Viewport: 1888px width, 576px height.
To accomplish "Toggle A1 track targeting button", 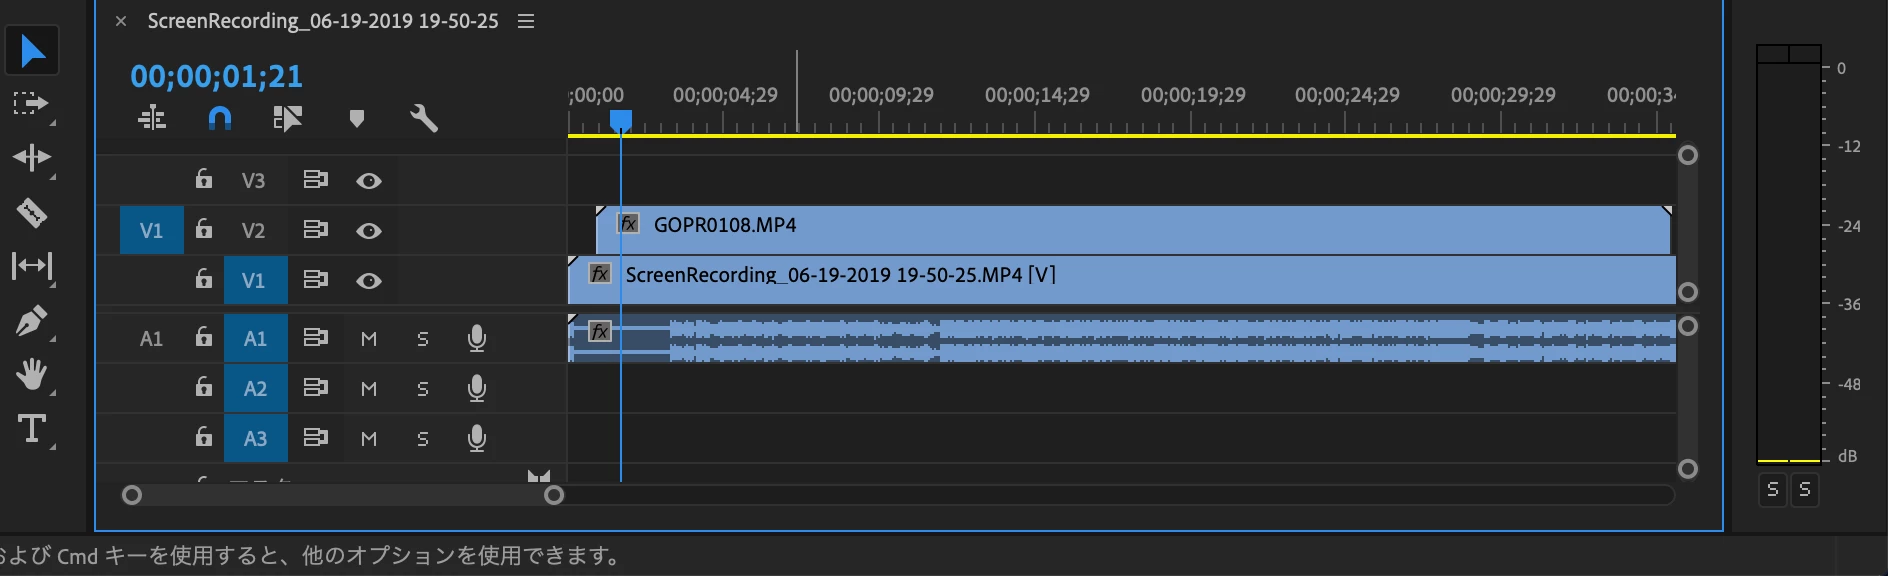I will (x=255, y=339).
